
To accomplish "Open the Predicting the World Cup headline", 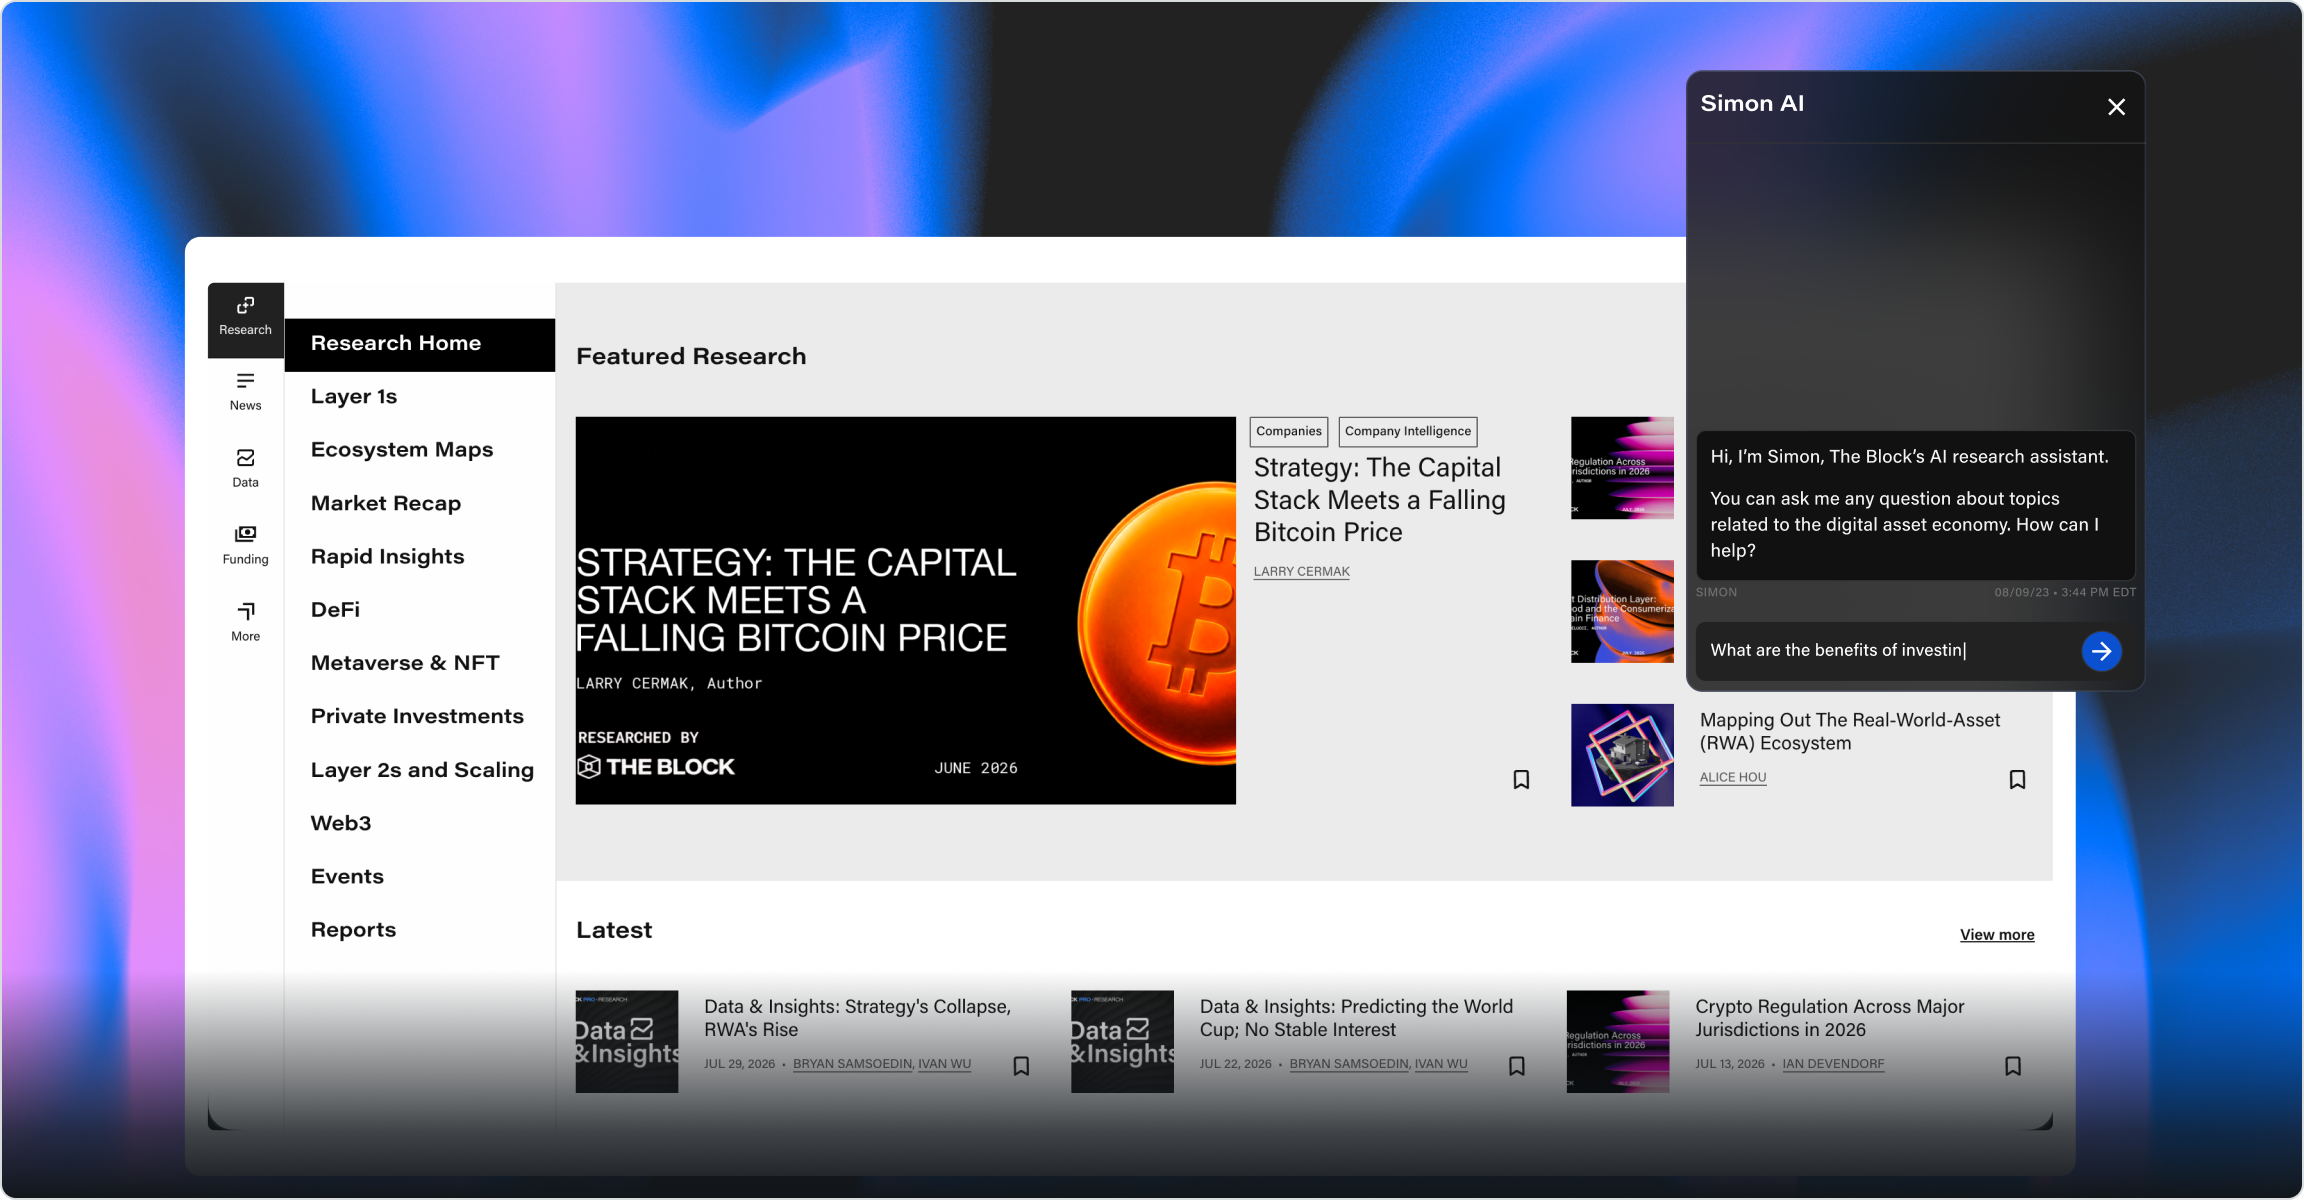I will [1356, 1018].
